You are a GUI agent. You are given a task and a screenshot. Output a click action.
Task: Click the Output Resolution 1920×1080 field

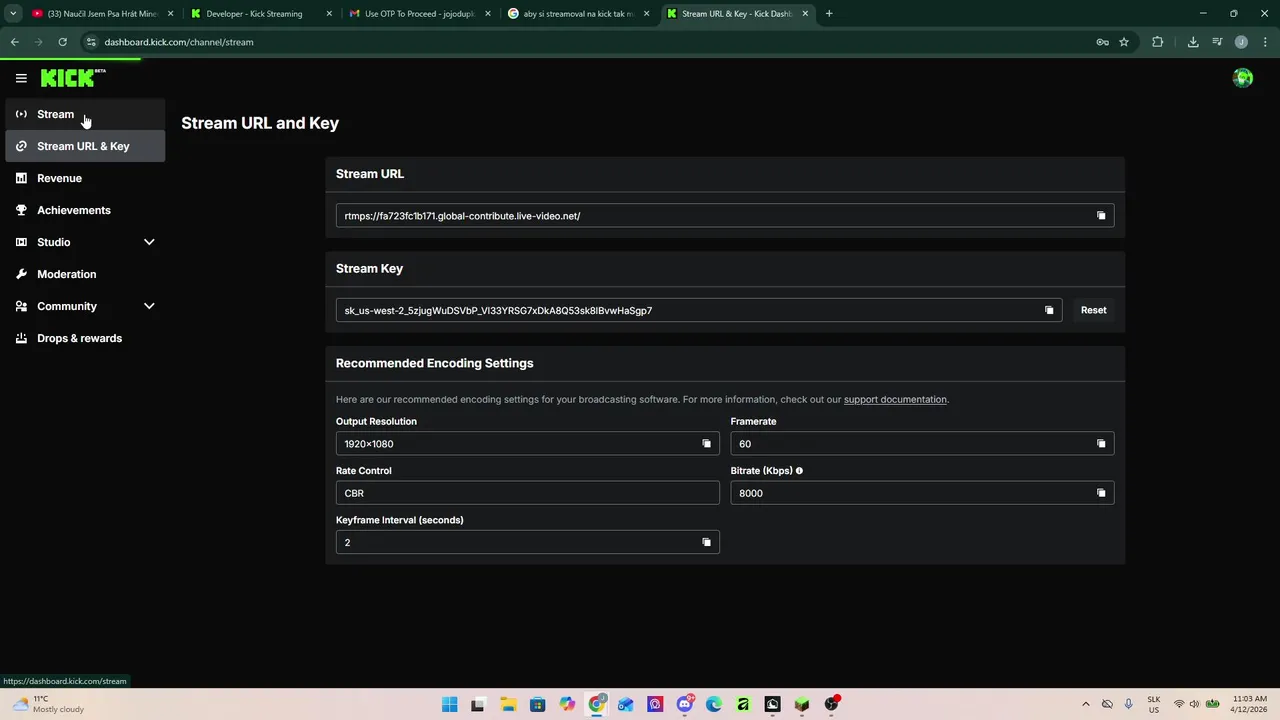pos(528,444)
